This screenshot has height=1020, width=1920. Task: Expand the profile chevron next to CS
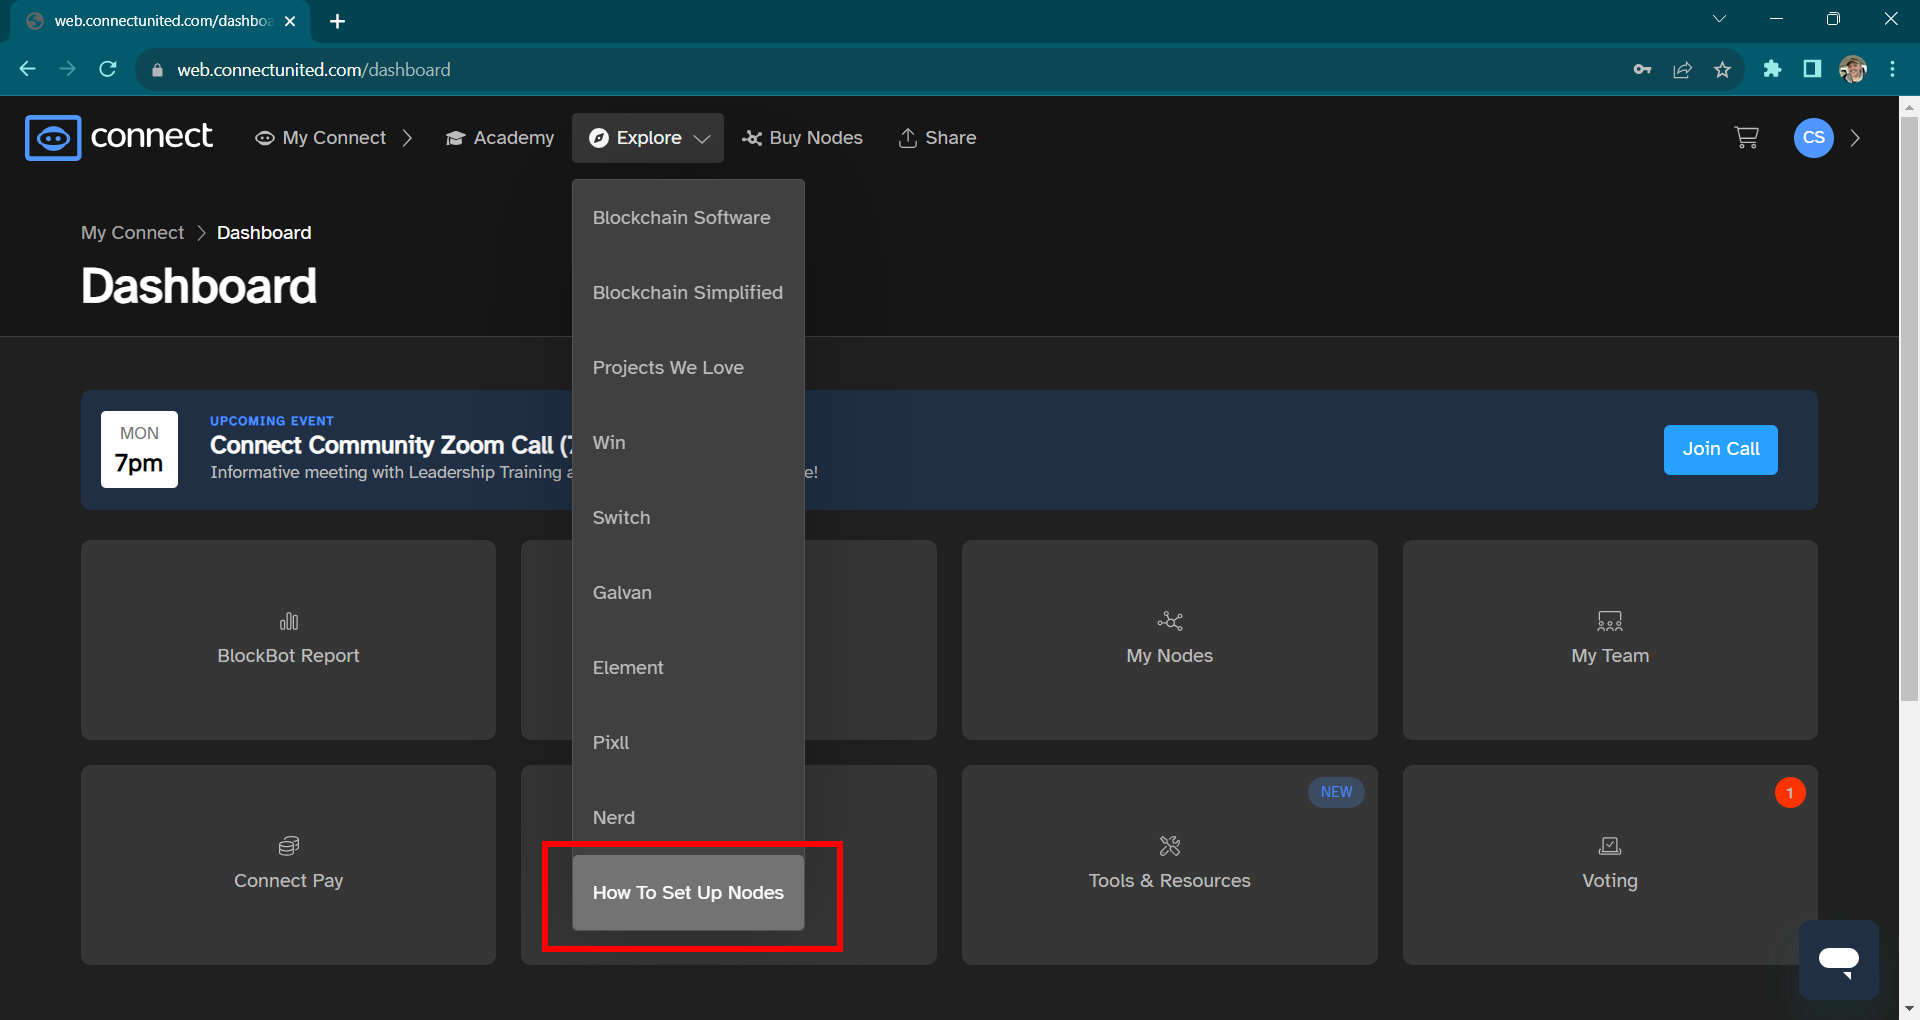pos(1855,138)
